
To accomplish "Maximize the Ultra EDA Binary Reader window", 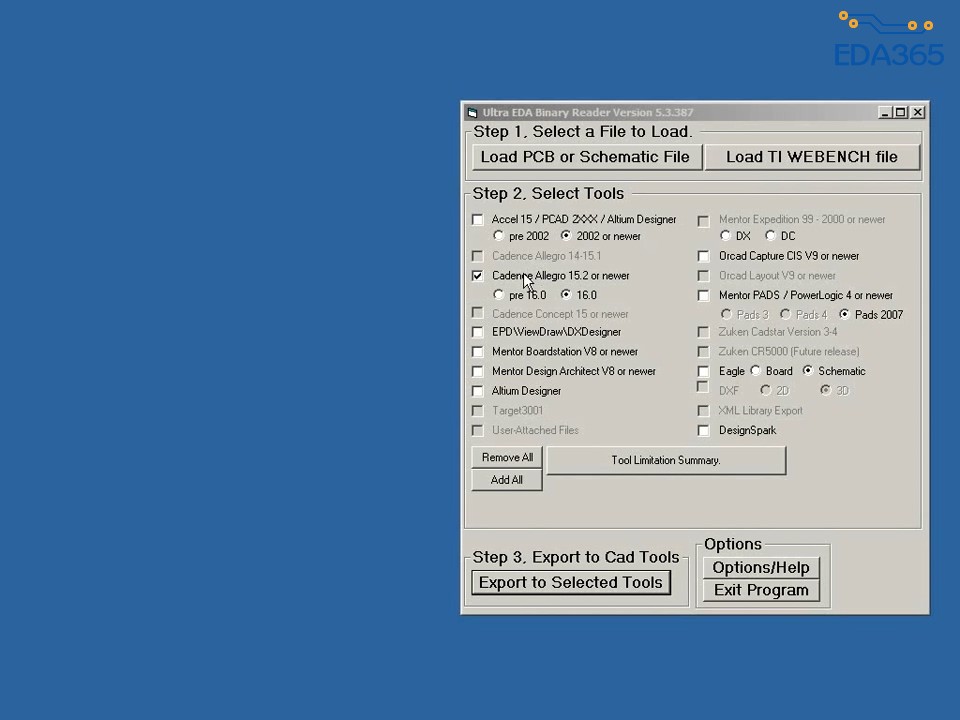I will click(x=901, y=113).
